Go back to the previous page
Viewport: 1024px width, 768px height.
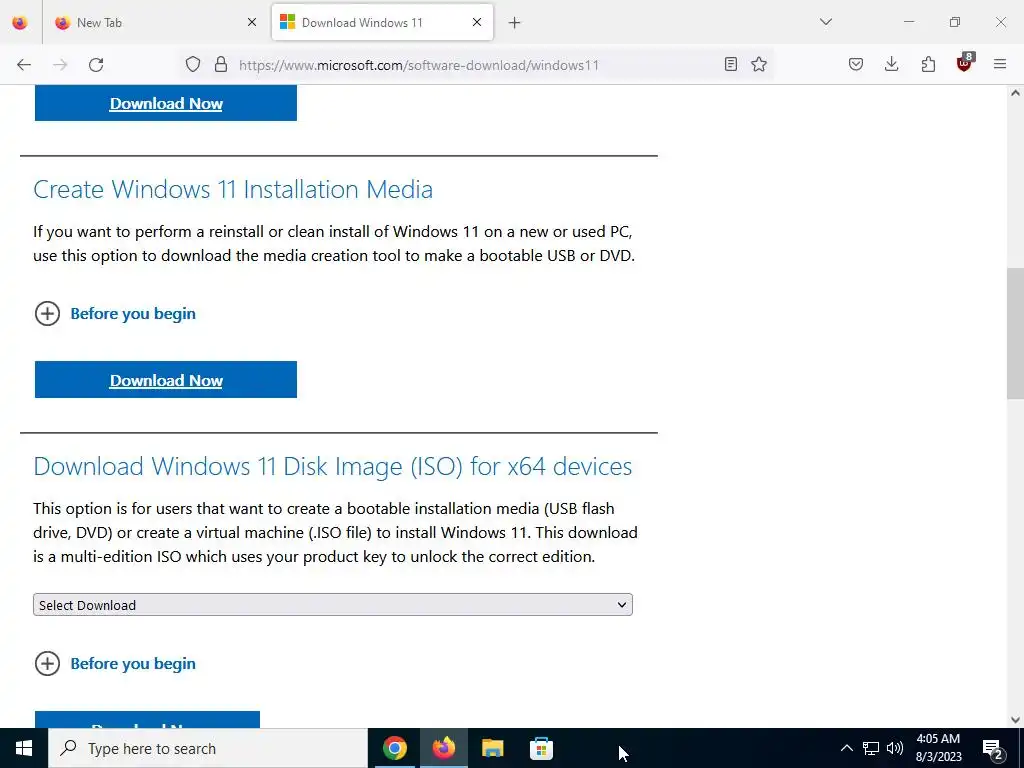pos(24,64)
